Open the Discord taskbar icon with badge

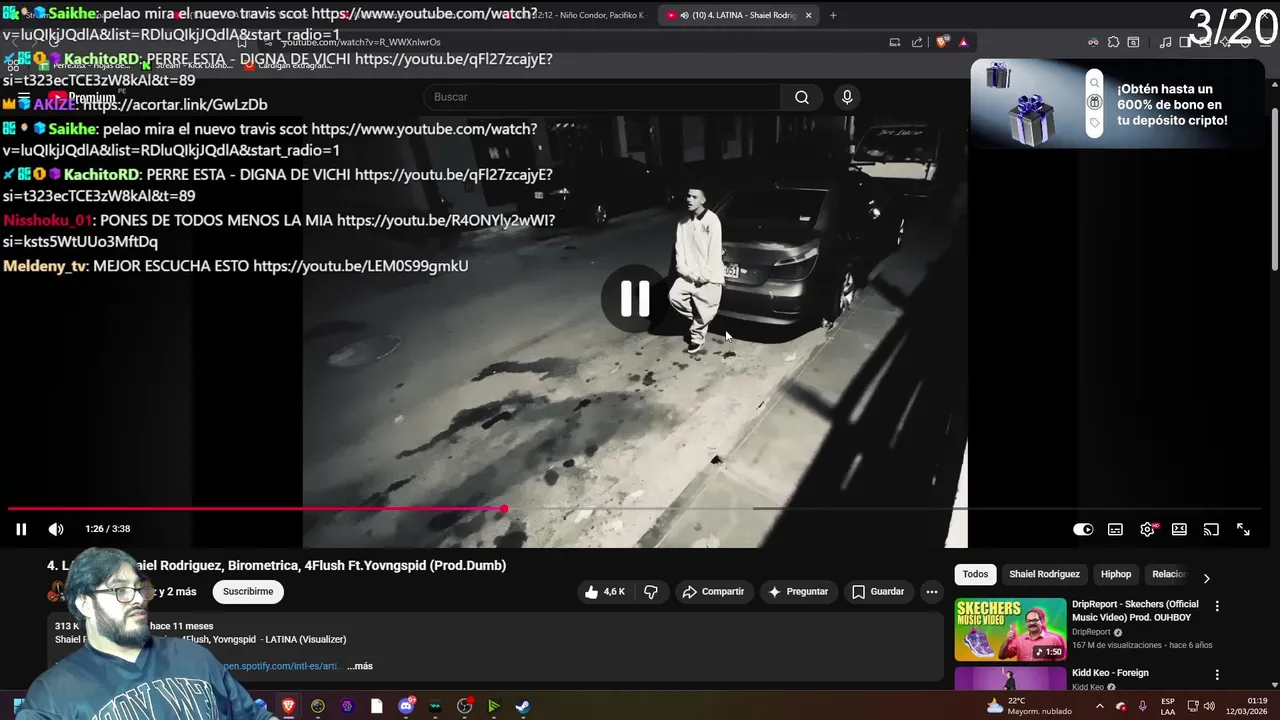click(406, 706)
